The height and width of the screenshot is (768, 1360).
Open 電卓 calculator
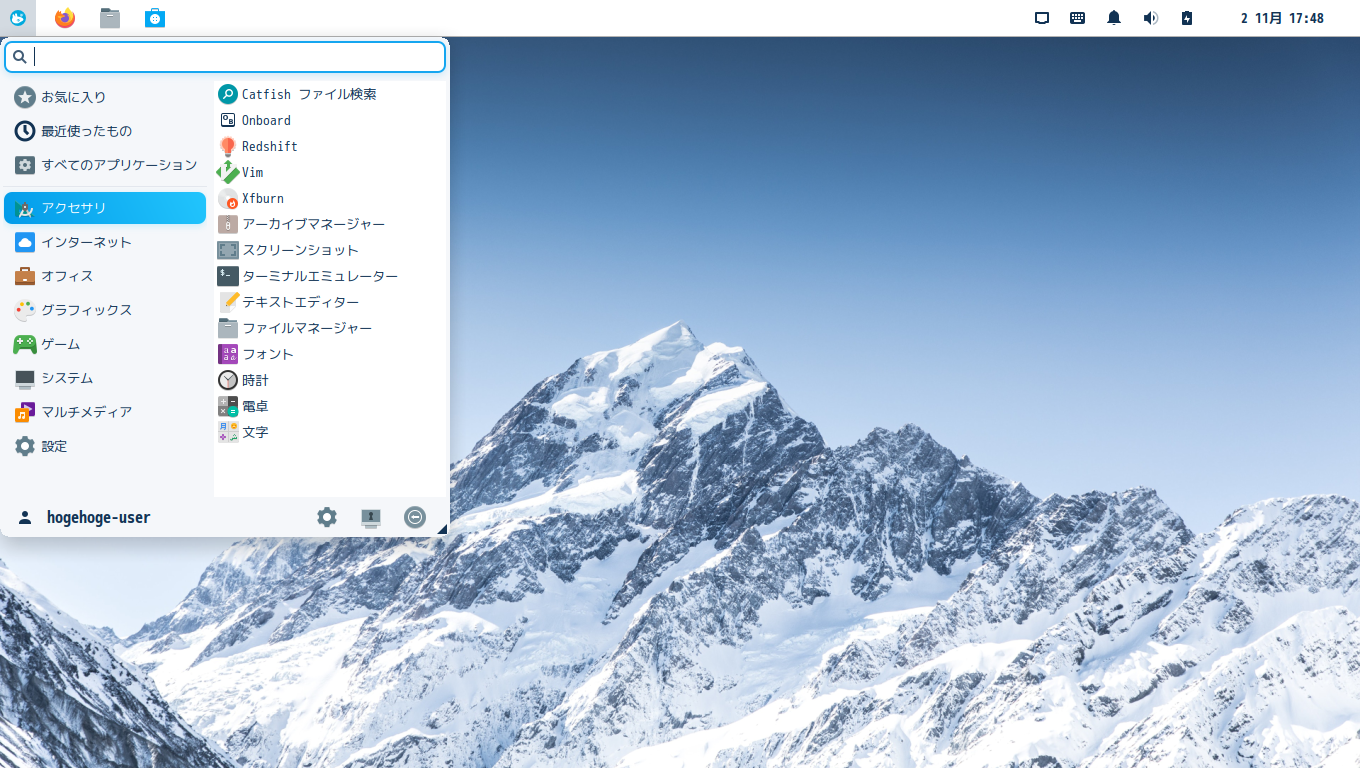coord(330,406)
